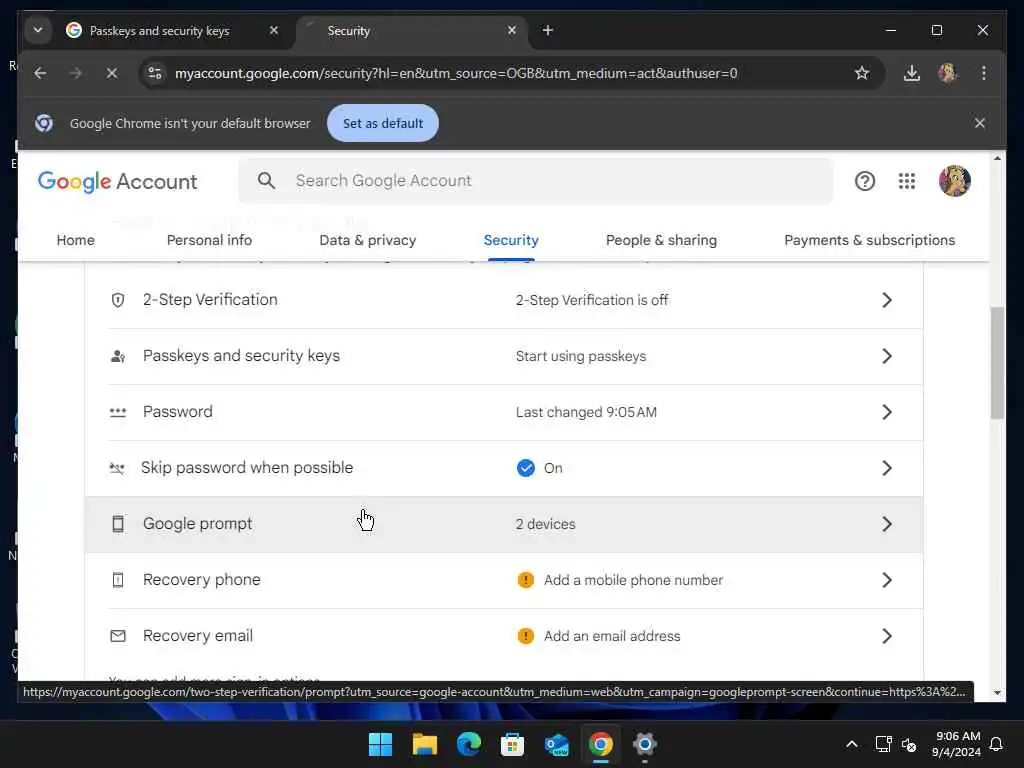Open the Windows Start menu
This screenshot has width=1024, height=768.
click(380, 744)
